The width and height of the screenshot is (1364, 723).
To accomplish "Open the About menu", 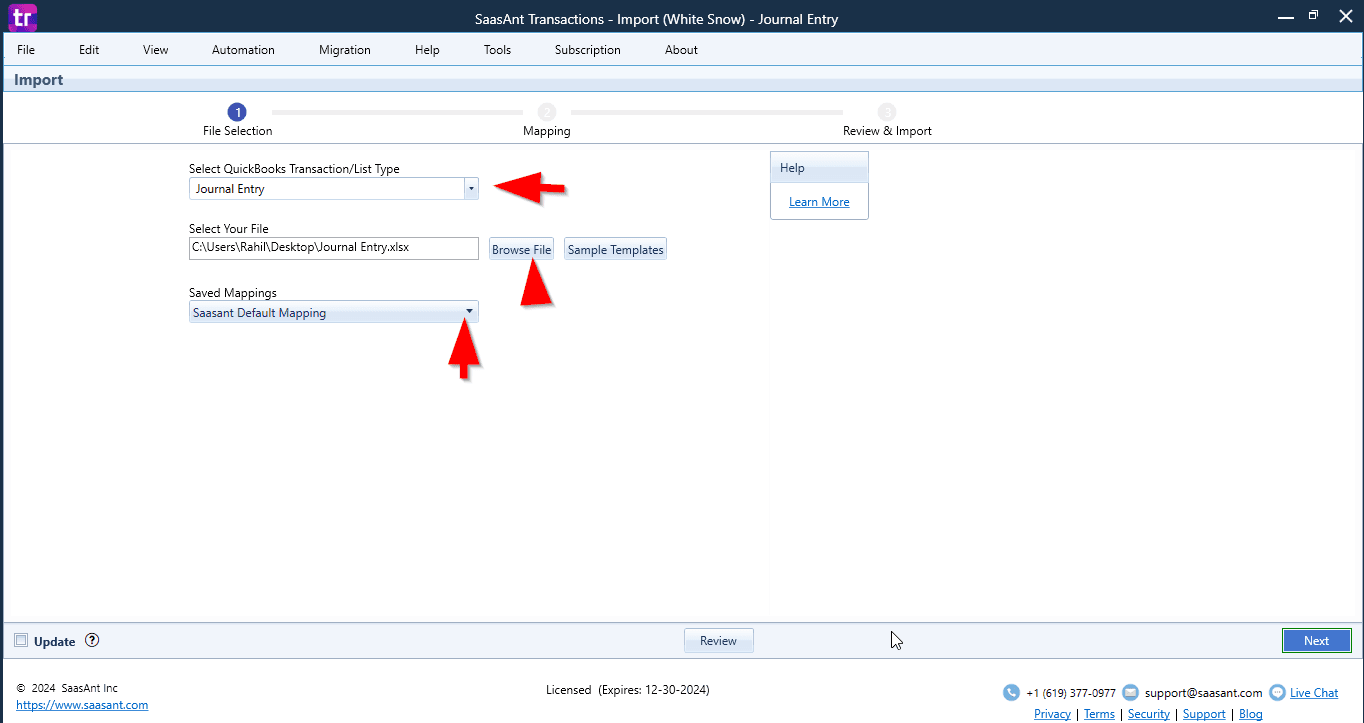I will [681, 50].
